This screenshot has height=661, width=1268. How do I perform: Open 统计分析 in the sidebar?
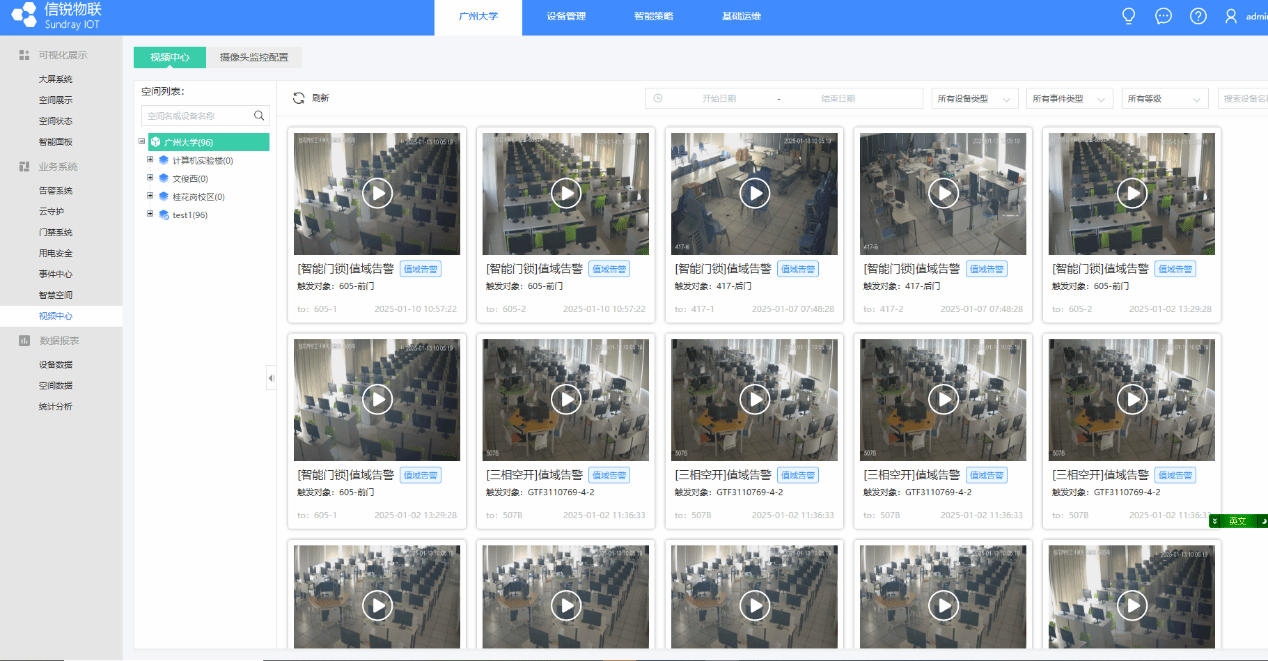point(56,406)
